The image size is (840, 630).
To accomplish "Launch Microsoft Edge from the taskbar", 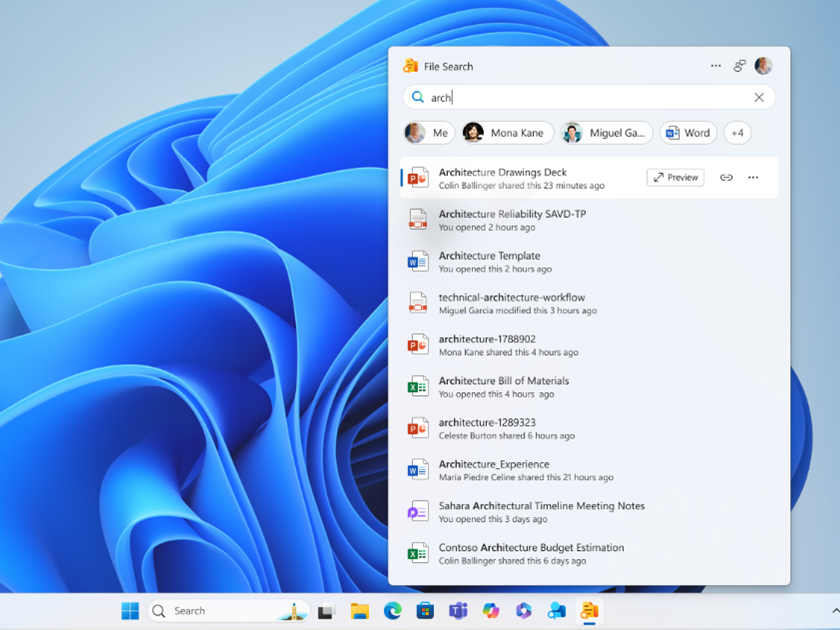I will click(390, 610).
